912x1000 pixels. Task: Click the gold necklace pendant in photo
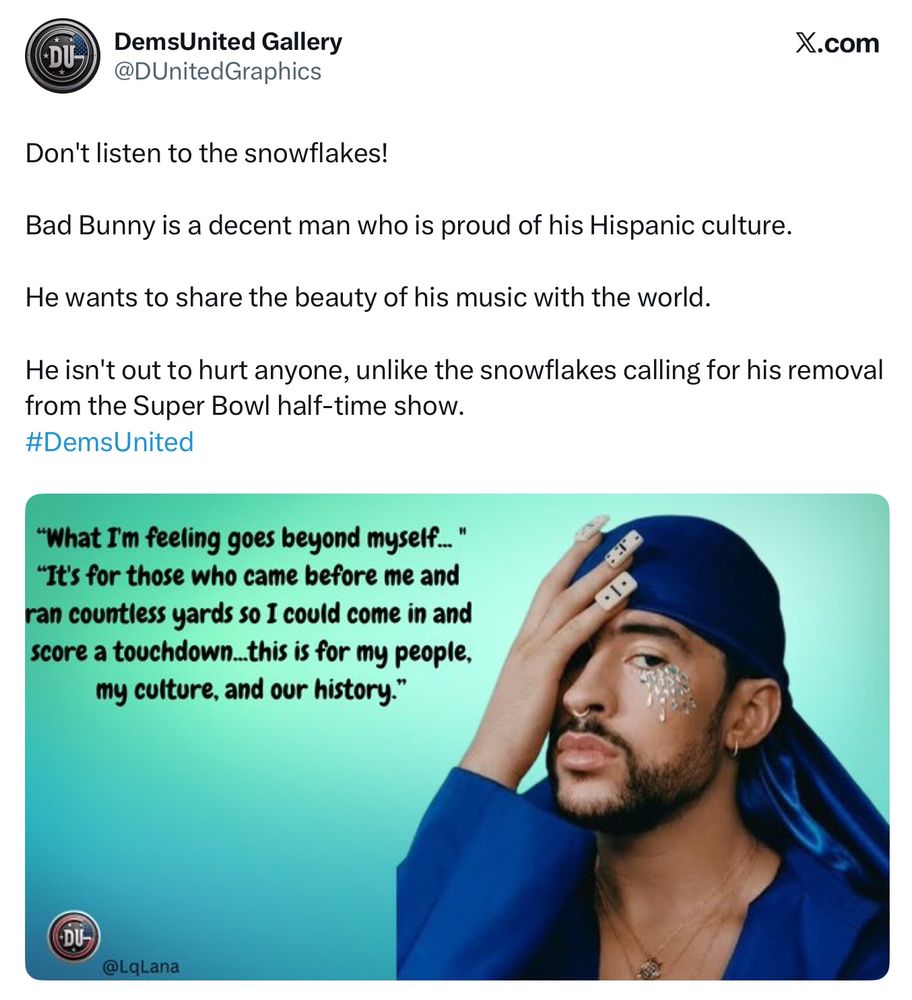(x=649, y=968)
